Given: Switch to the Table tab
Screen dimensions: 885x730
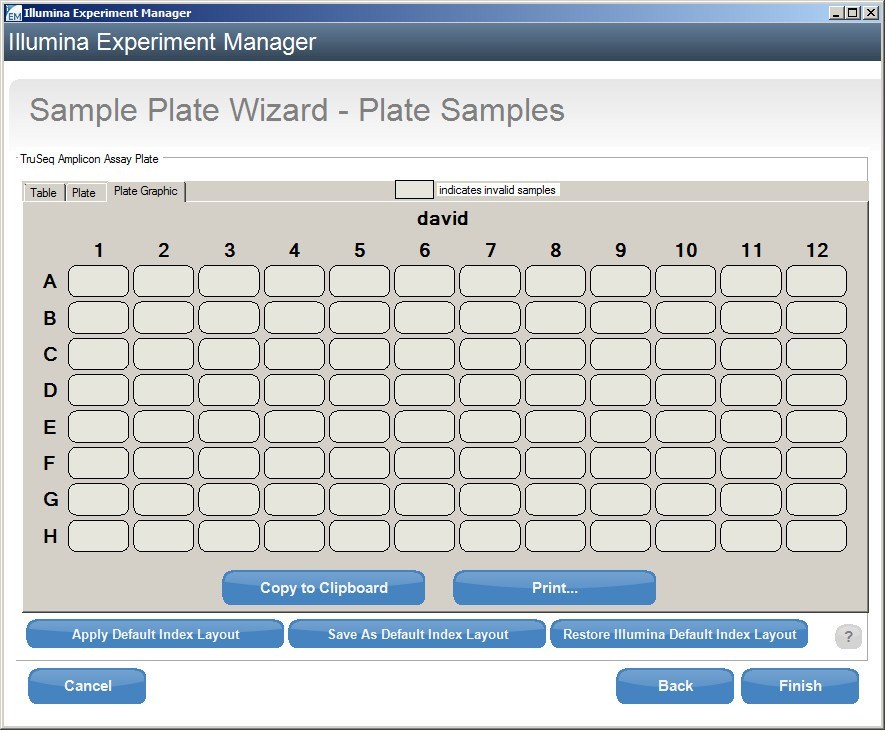Looking at the screenshot, I should click(x=43, y=192).
